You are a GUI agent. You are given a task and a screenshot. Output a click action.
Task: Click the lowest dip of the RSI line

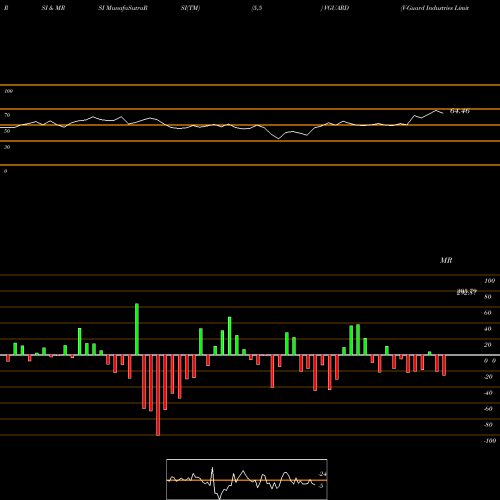pos(279,139)
